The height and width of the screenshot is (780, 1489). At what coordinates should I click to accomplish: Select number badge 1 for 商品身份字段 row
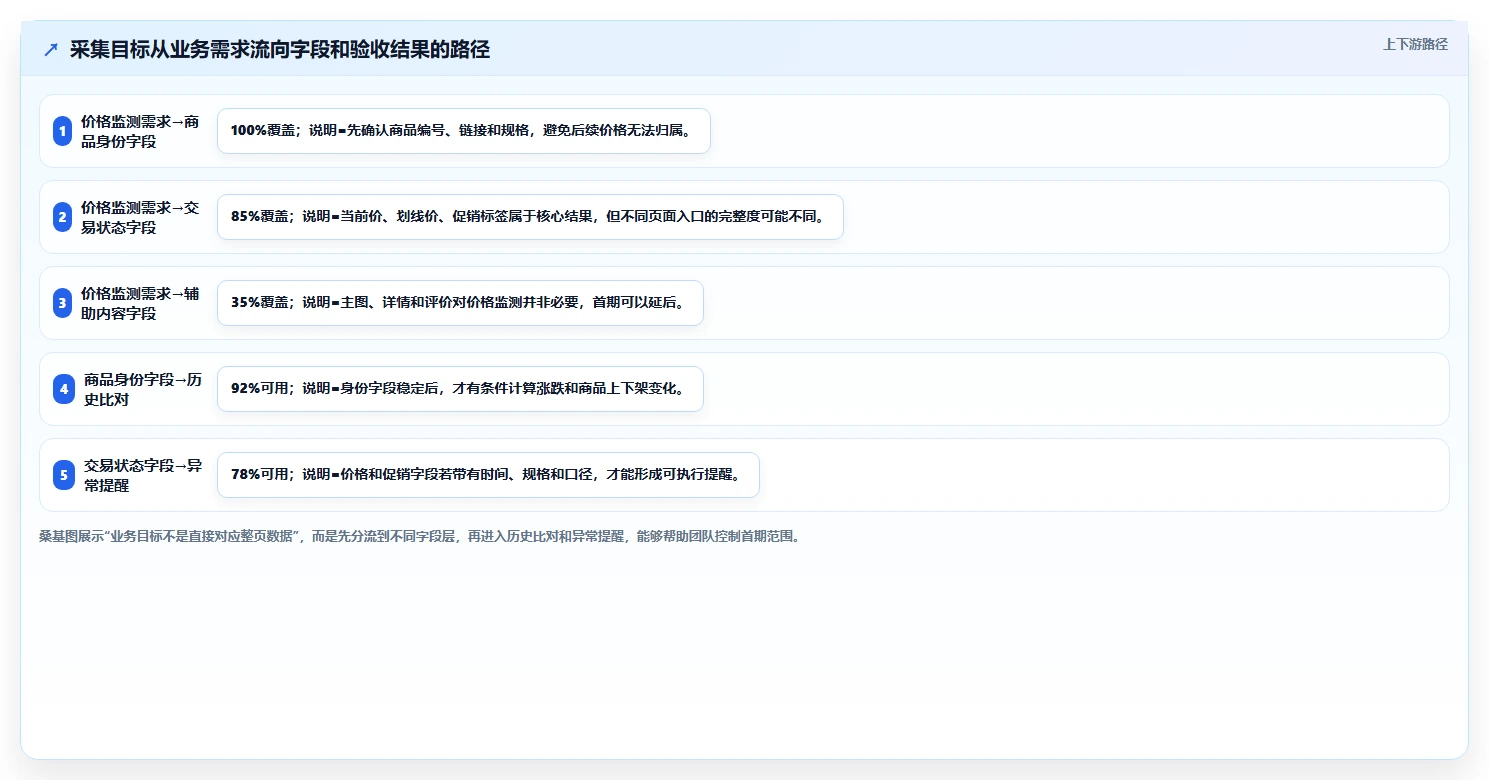click(63, 131)
